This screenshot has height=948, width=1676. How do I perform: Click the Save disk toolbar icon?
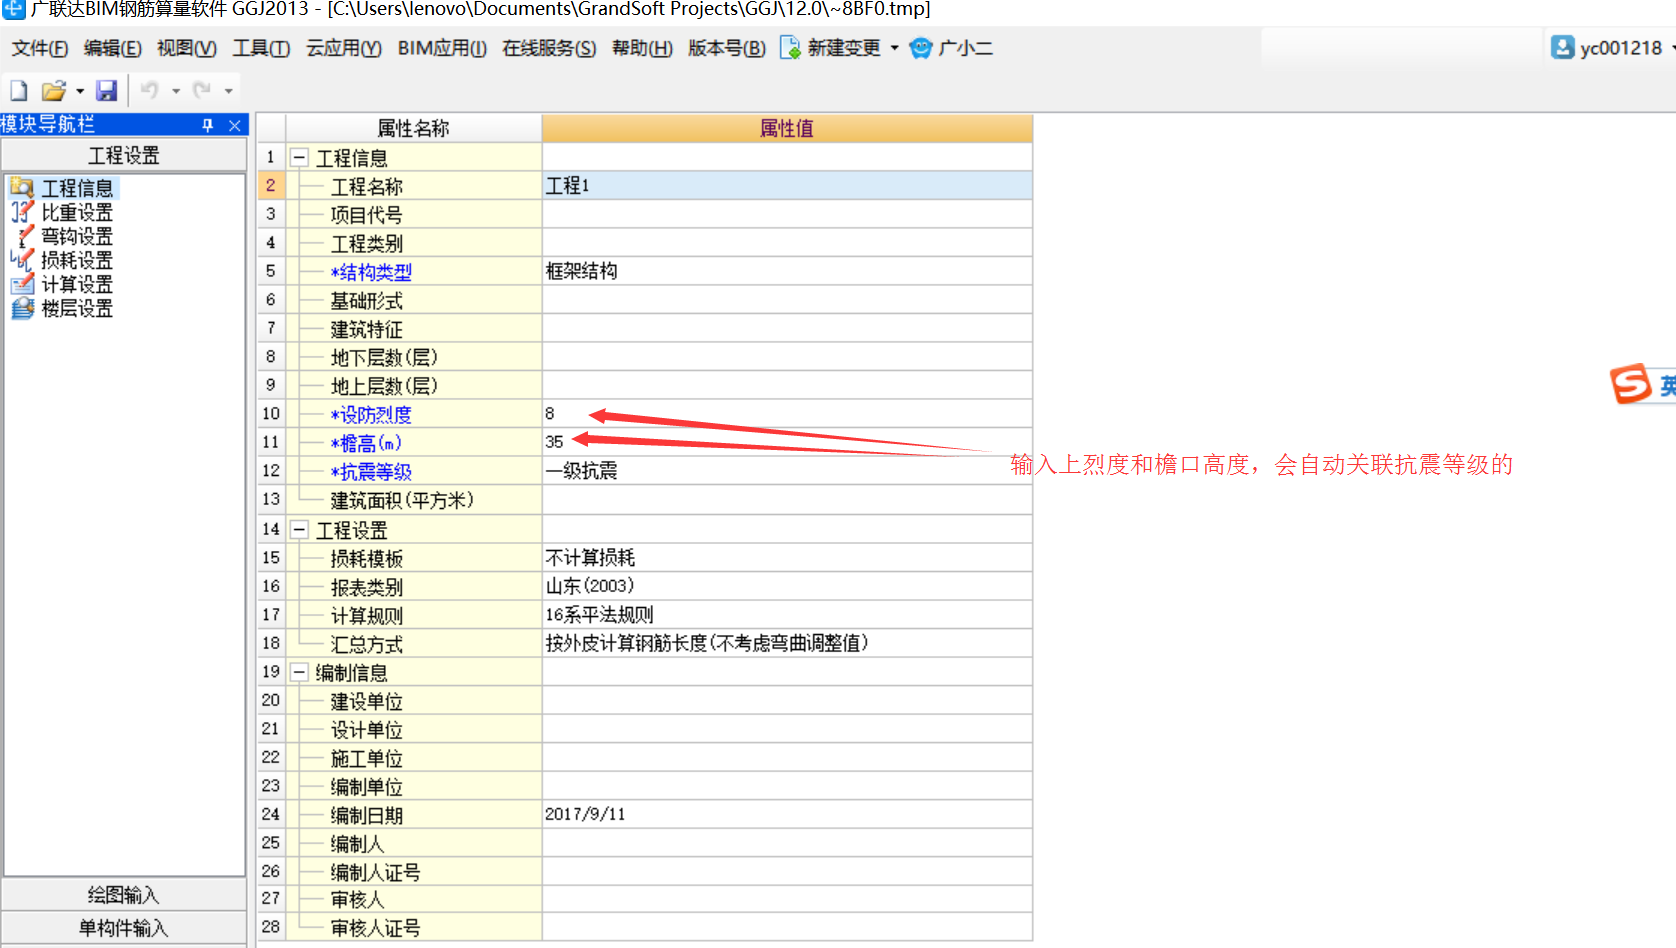point(106,91)
